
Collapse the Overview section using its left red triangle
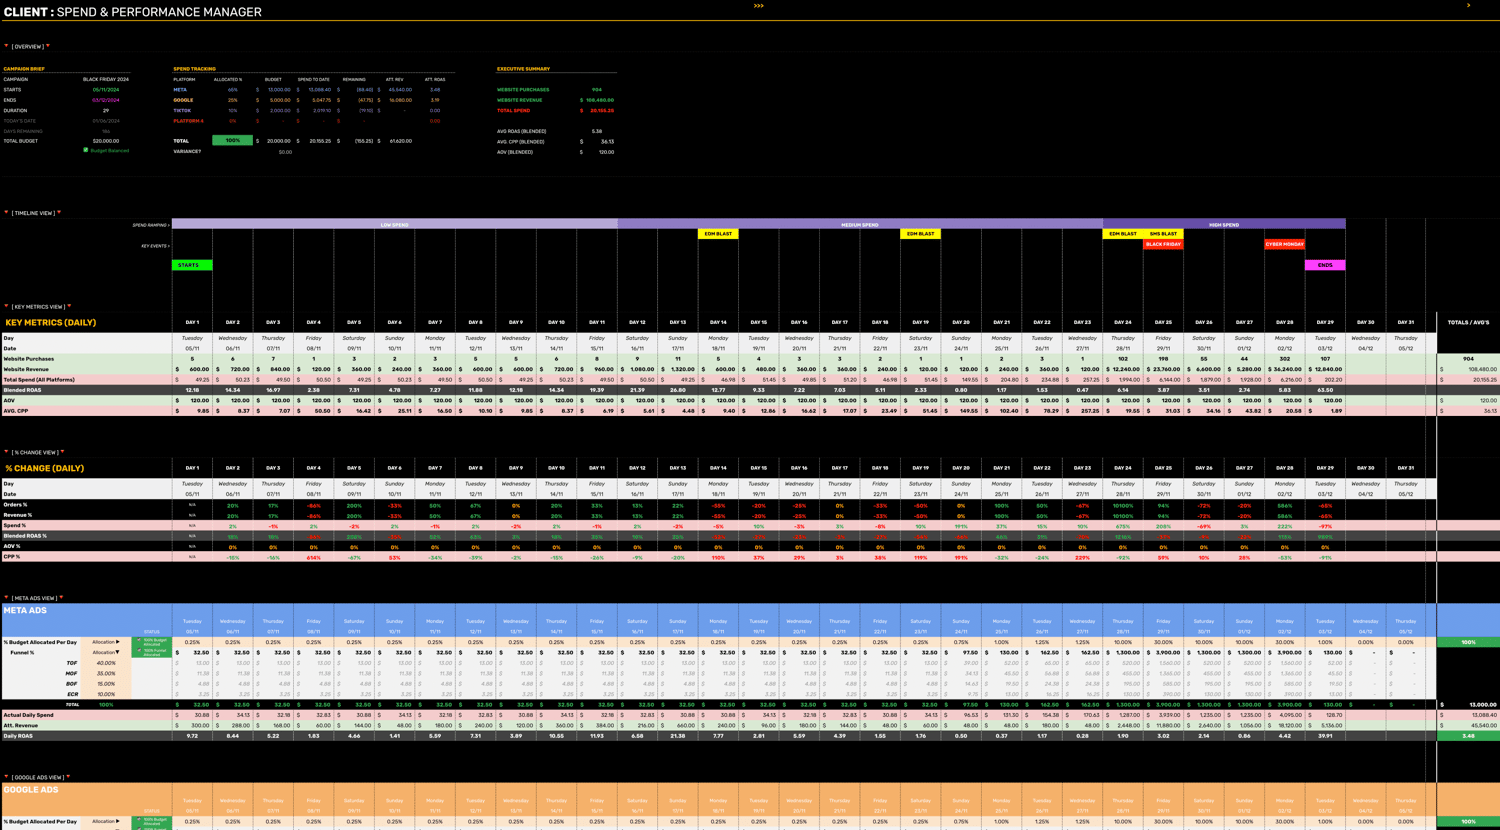(x=6, y=46)
